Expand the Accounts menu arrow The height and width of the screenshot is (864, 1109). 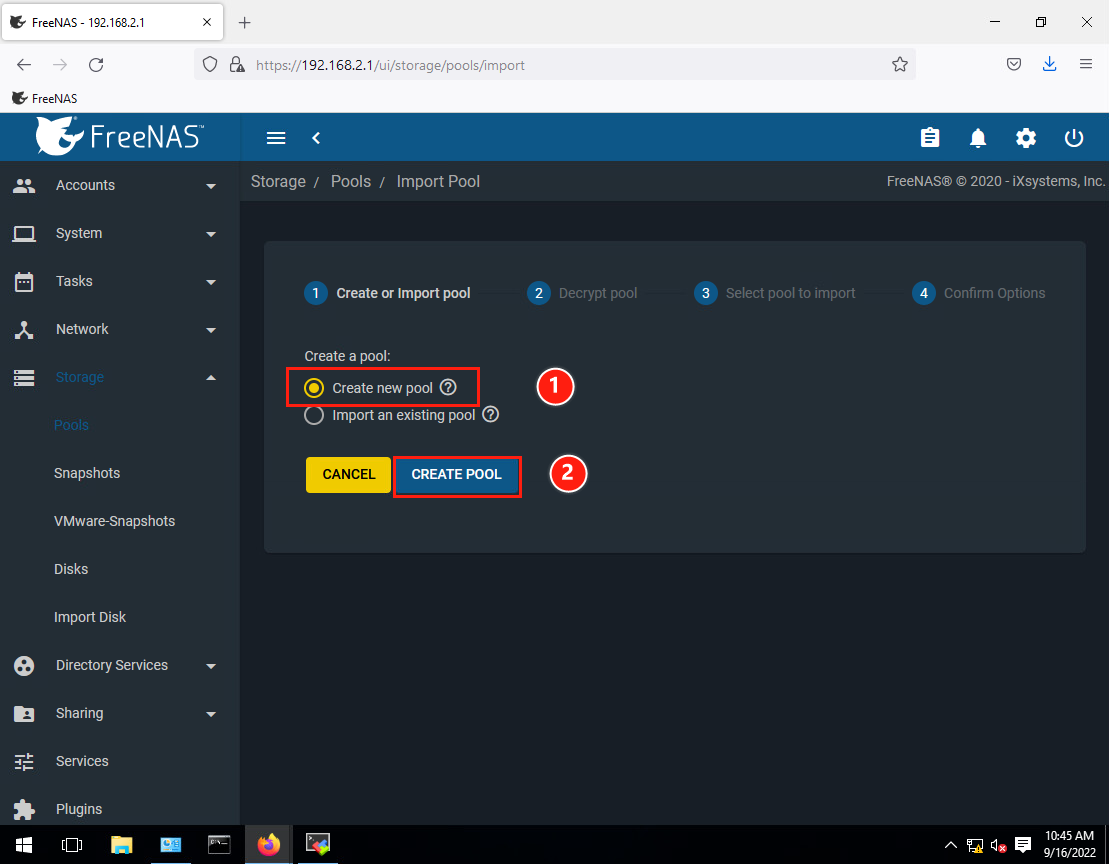point(211,186)
